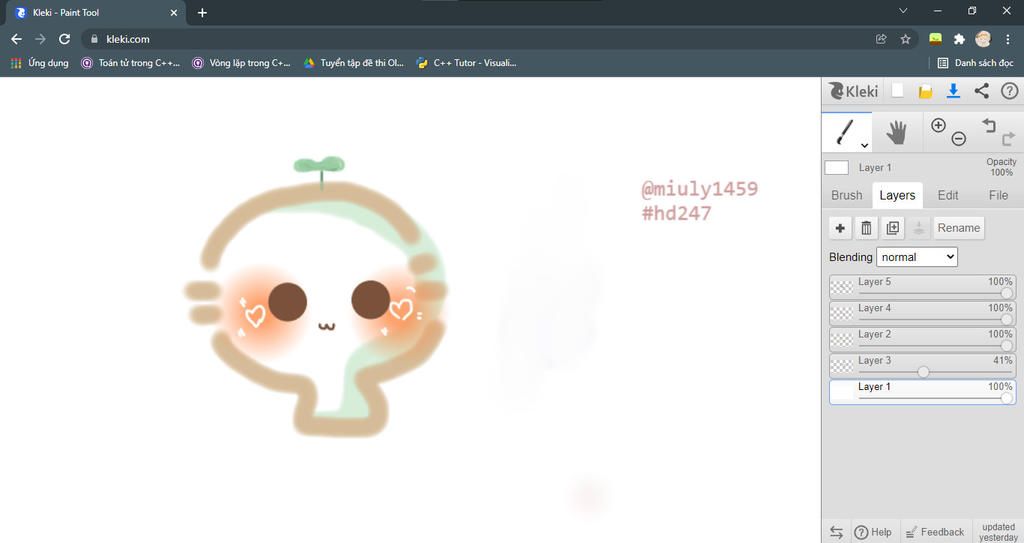The image size is (1024, 543).
Task: Click the share icon in Kleki header
Action: 982,91
